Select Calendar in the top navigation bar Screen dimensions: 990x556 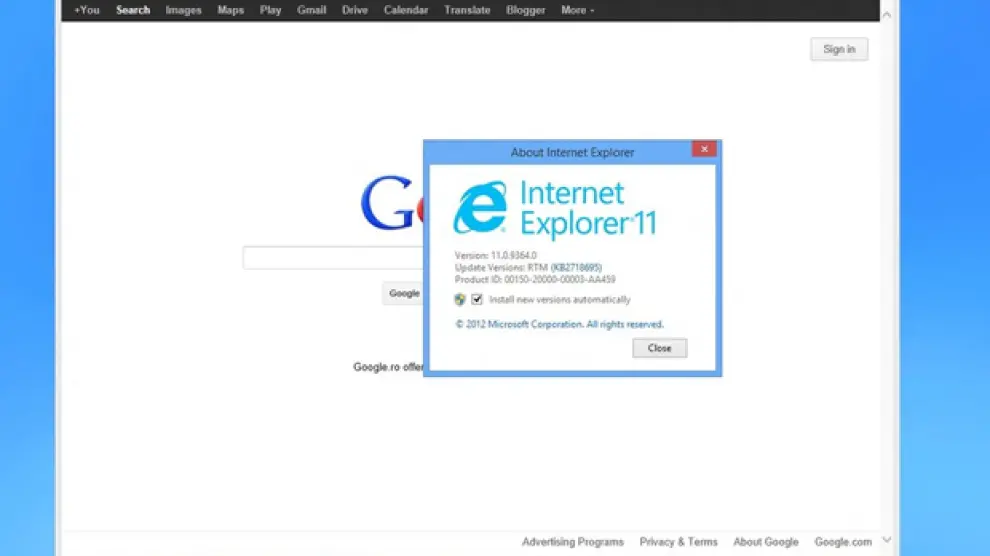point(406,10)
